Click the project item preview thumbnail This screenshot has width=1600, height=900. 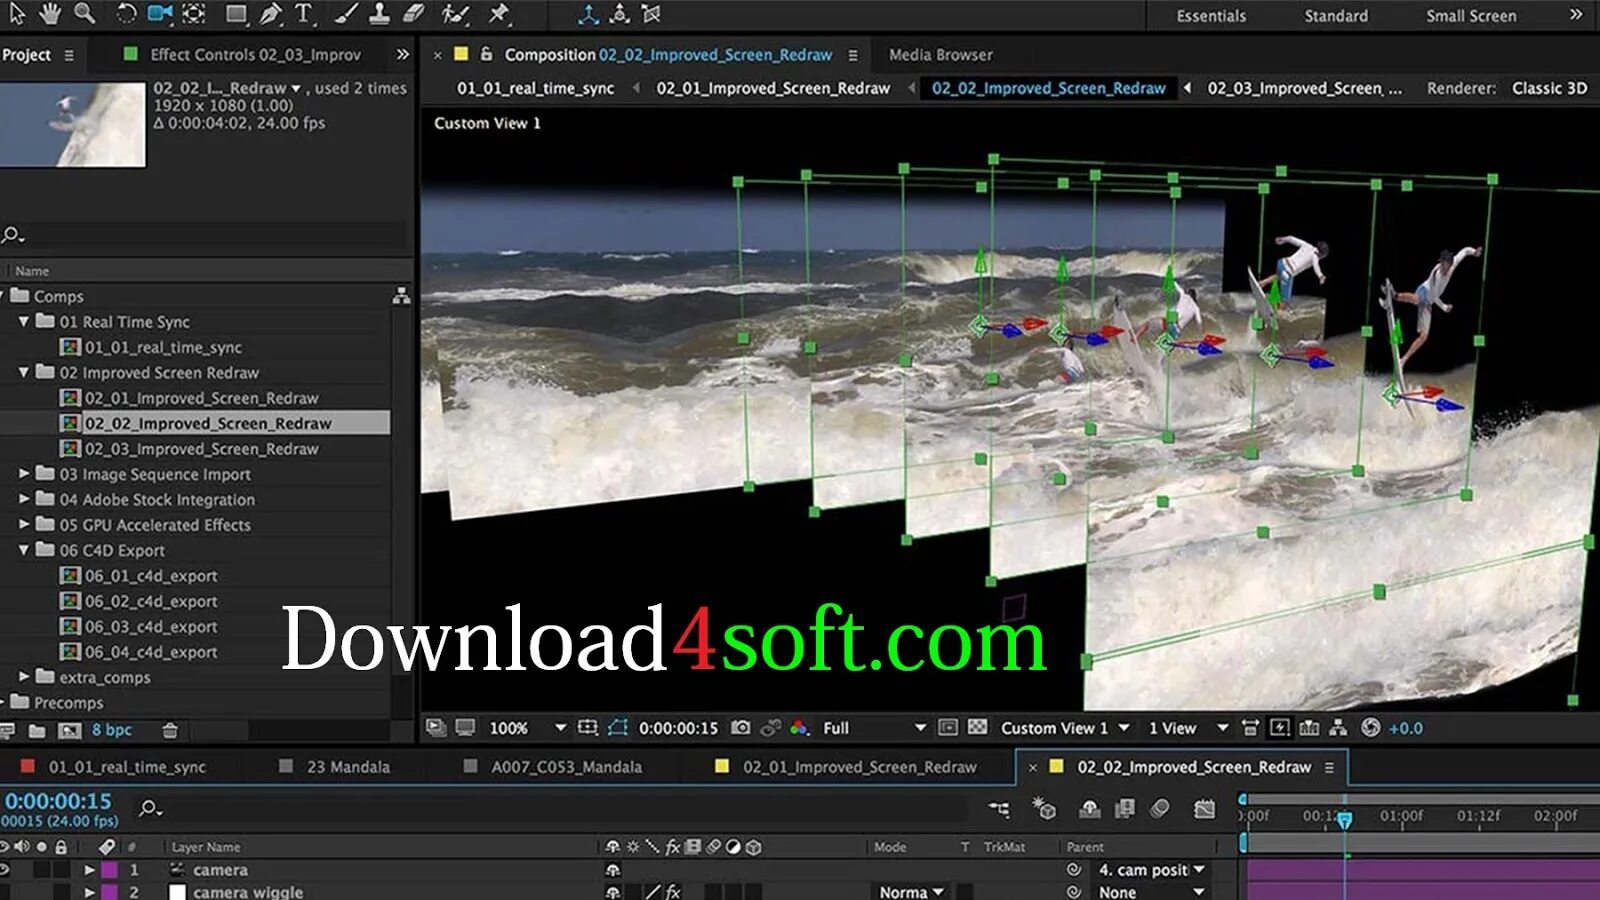[x=72, y=124]
